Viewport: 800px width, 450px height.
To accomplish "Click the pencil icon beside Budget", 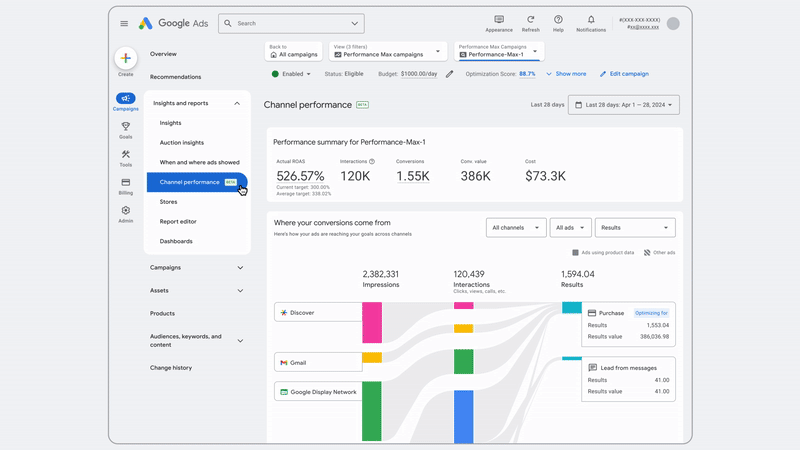I will (x=449, y=74).
